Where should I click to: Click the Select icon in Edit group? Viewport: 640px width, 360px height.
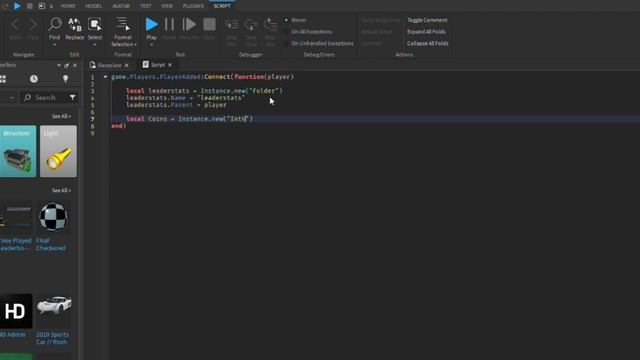(x=95, y=24)
